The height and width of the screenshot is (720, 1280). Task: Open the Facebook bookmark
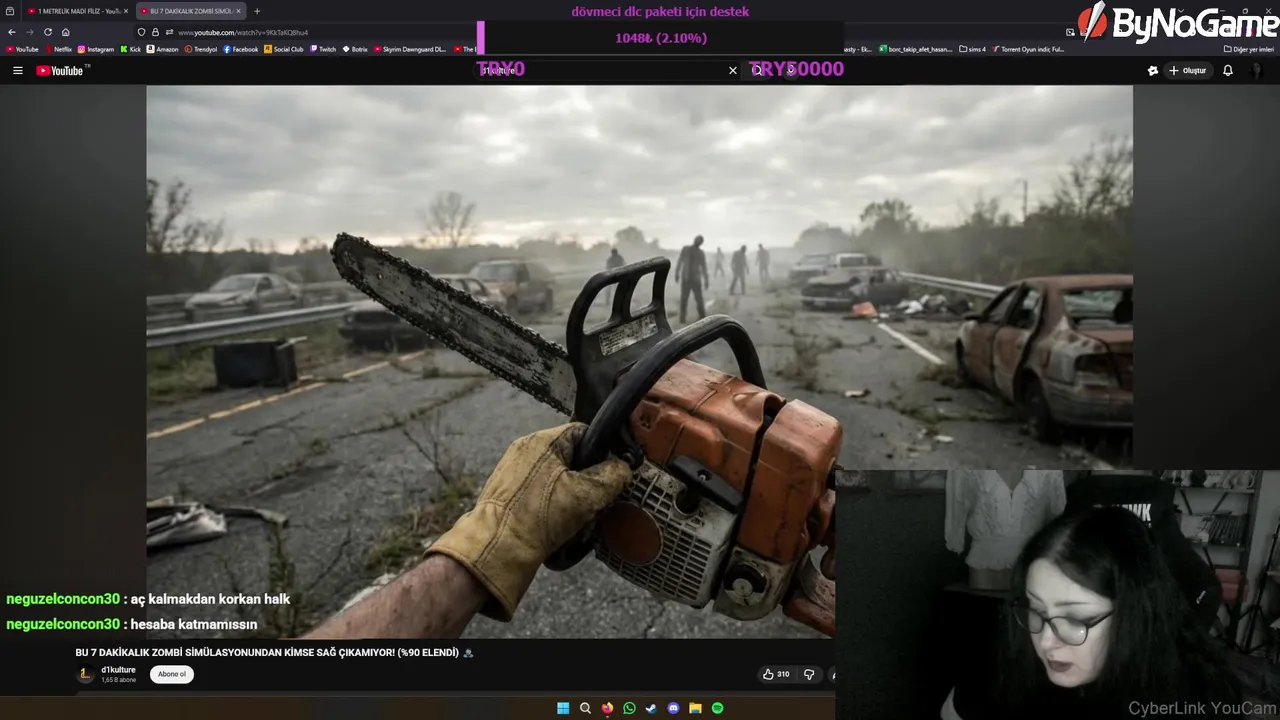[241, 49]
